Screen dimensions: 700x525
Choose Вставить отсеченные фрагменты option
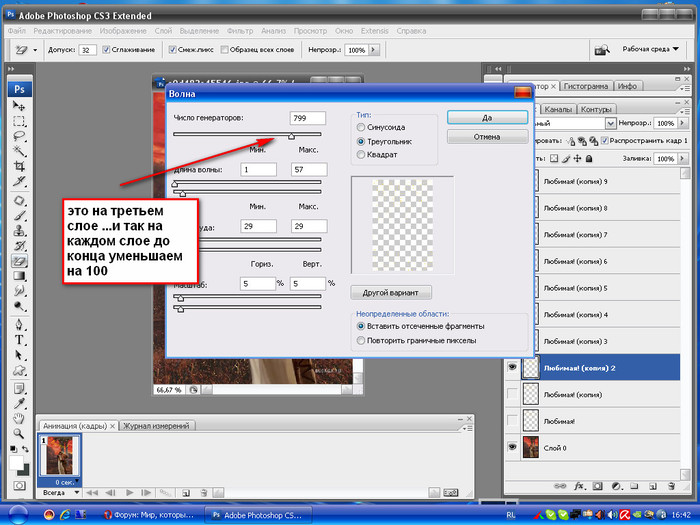click(x=361, y=326)
